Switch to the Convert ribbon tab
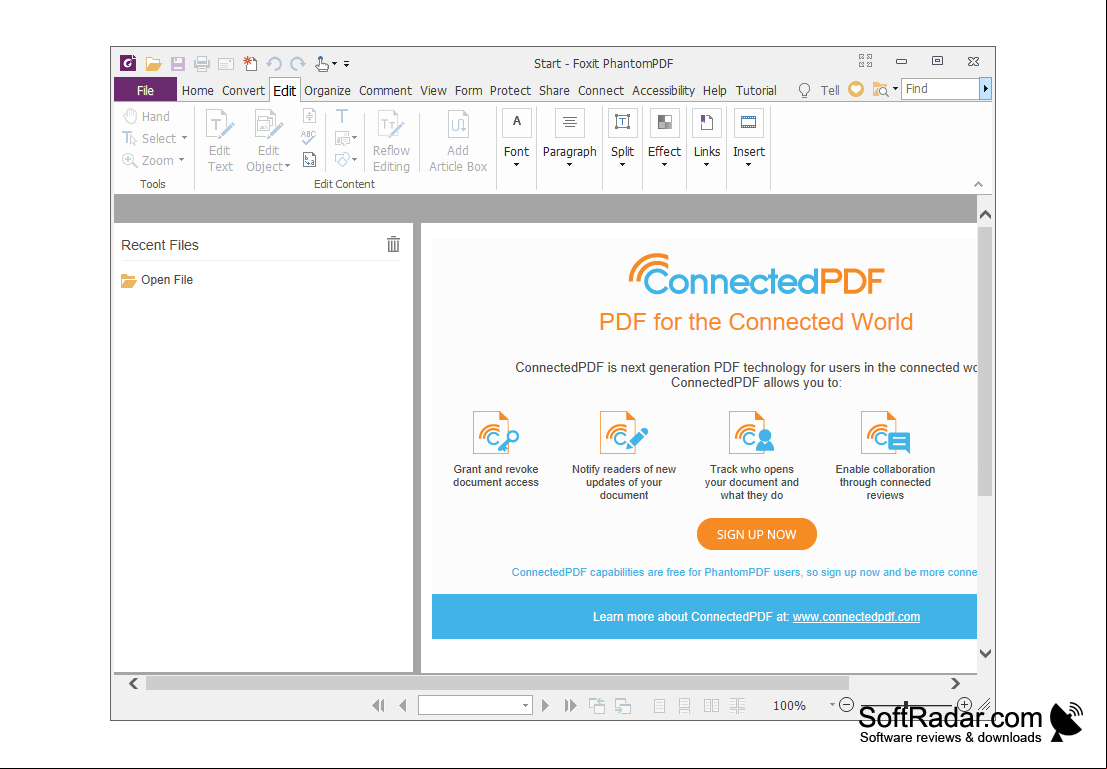The height and width of the screenshot is (769, 1107). point(244,90)
